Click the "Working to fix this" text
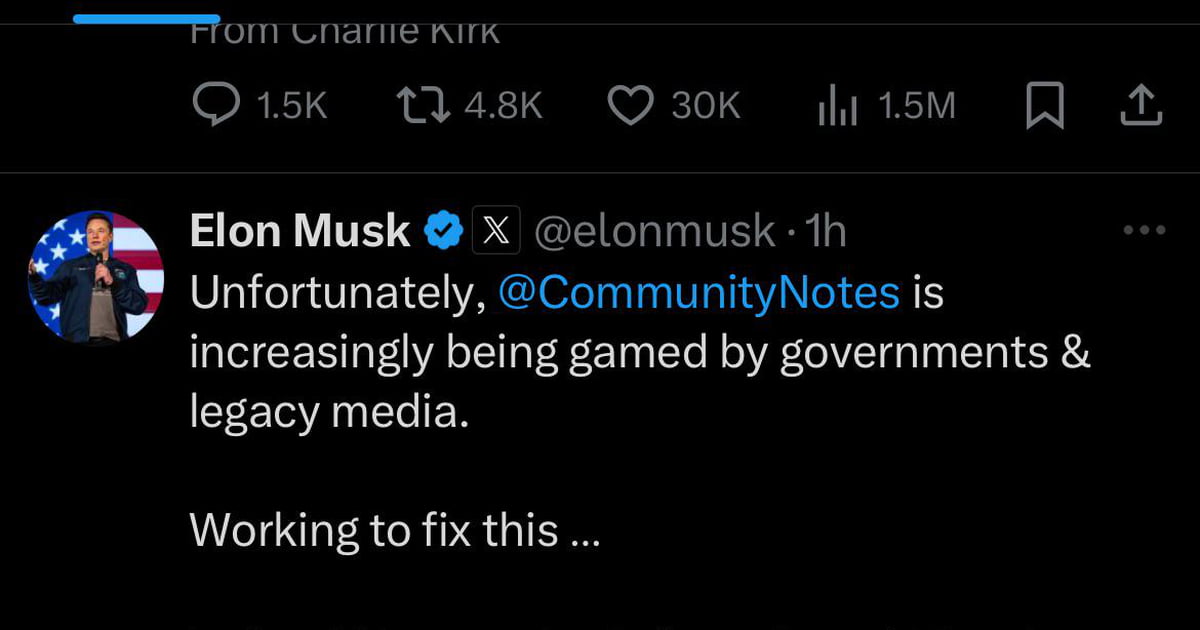Viewport: 1200px width, 630px height. [x=394, y=530]
